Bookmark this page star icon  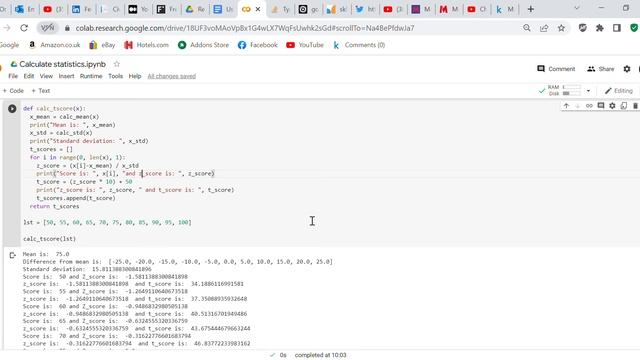pos(562,28)
